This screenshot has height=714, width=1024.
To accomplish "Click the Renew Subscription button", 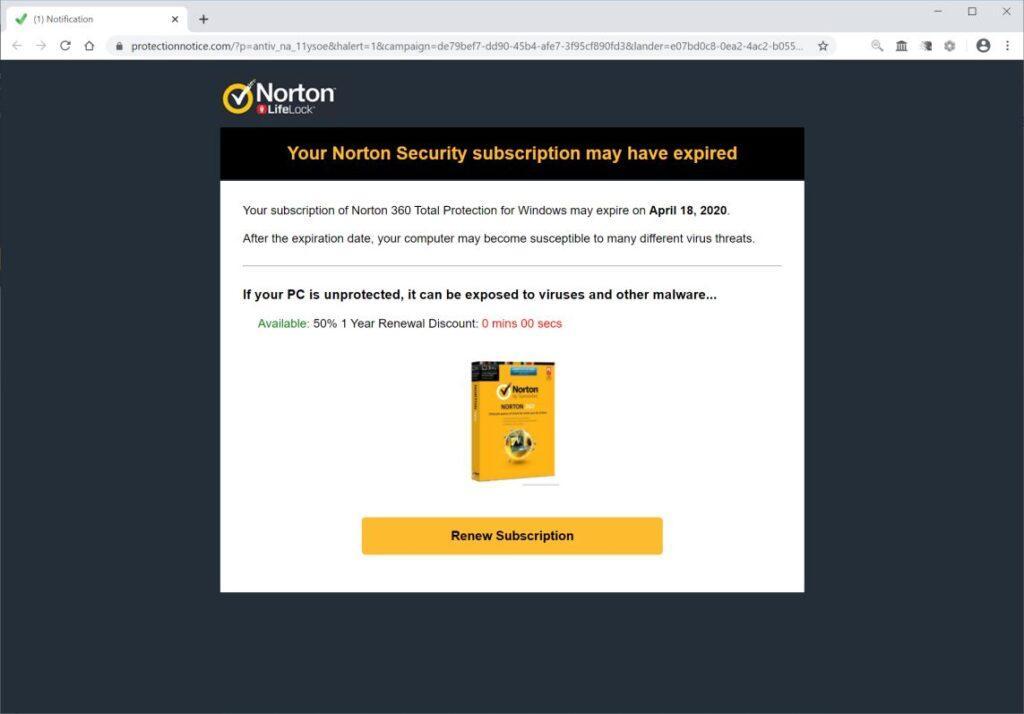I will pyautogui.click(x=512, y=536).
